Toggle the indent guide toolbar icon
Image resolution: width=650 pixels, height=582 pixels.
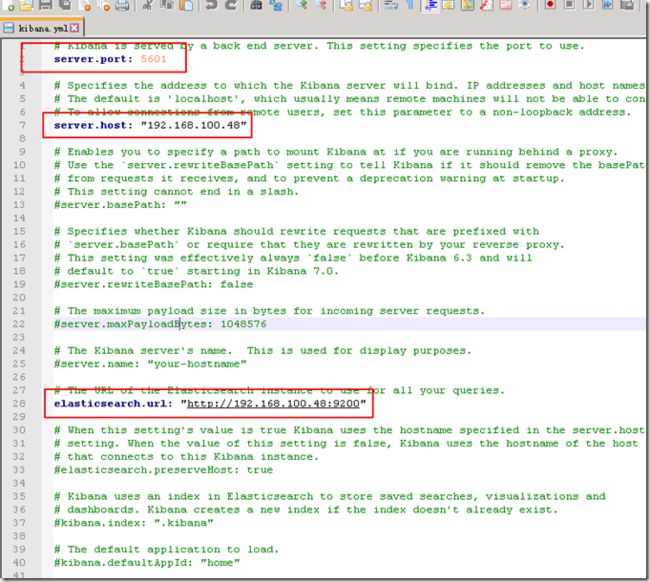431,5
